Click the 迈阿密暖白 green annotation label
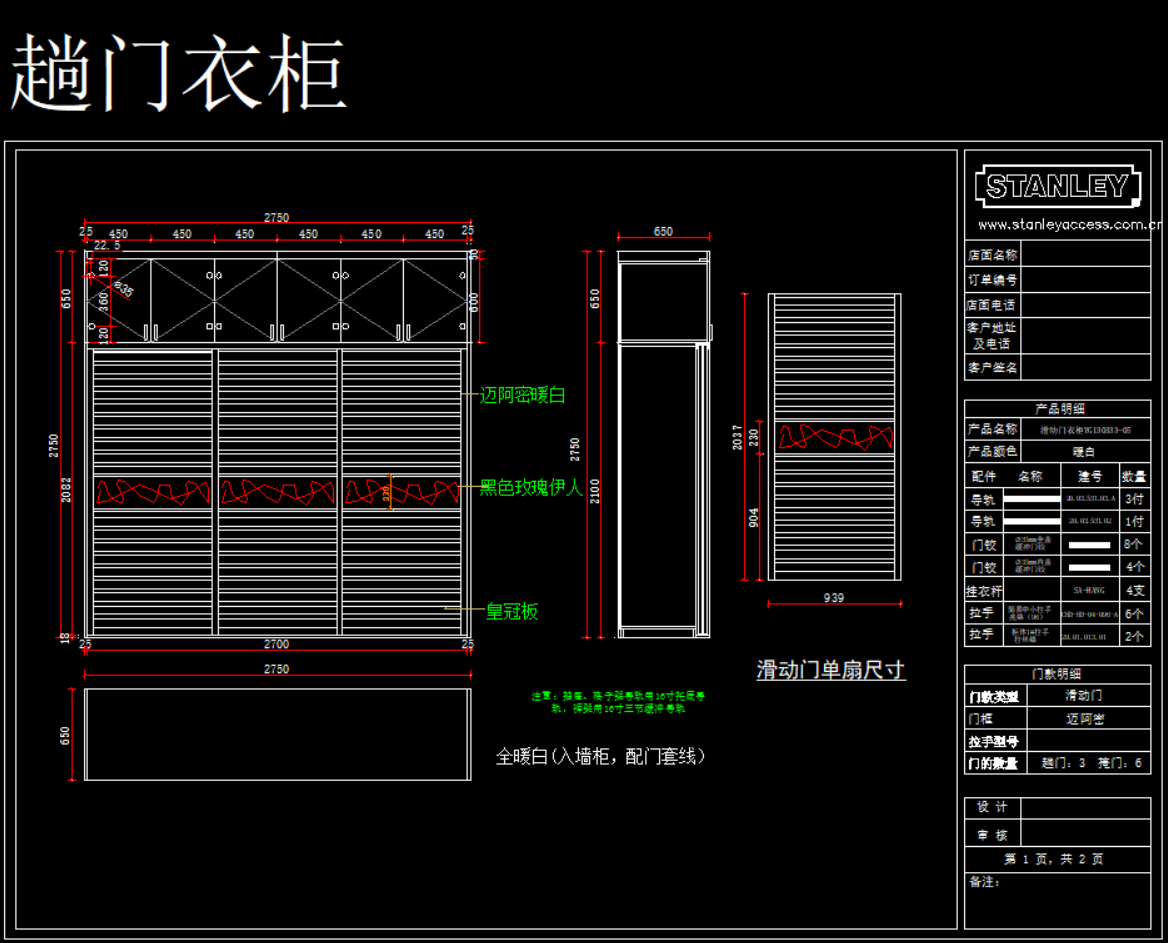This screenshot has height=943, width=1168. pos(522,395)
